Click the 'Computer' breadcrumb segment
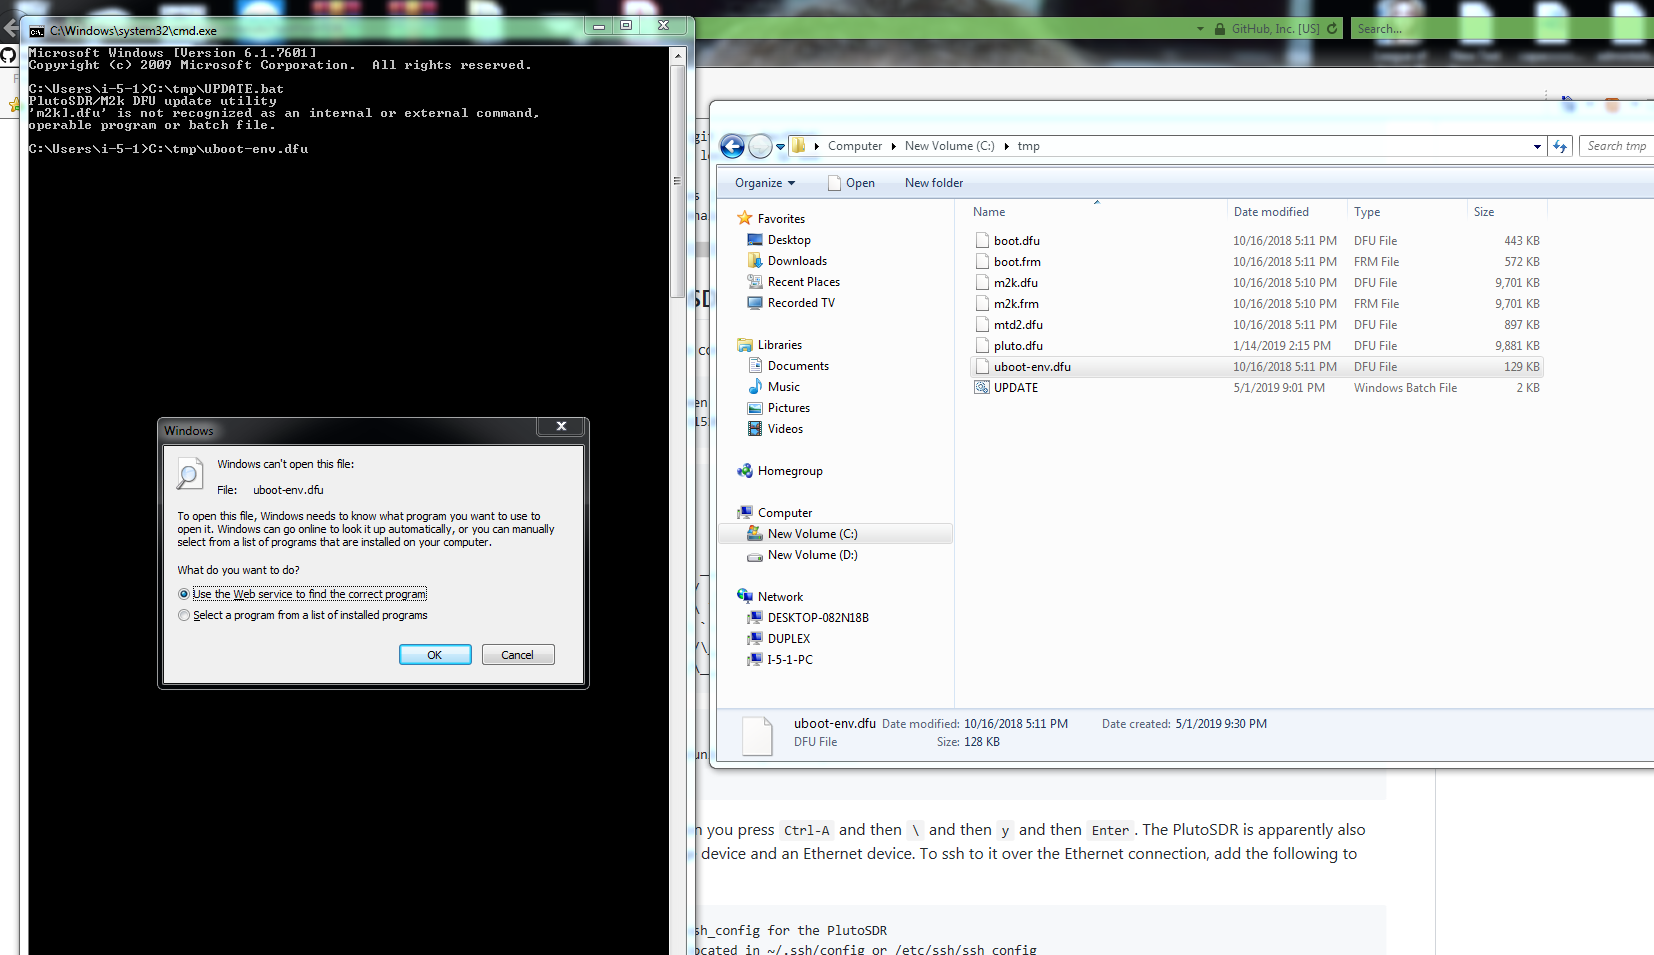1654x955 pixels. click(x=855, y=146)
